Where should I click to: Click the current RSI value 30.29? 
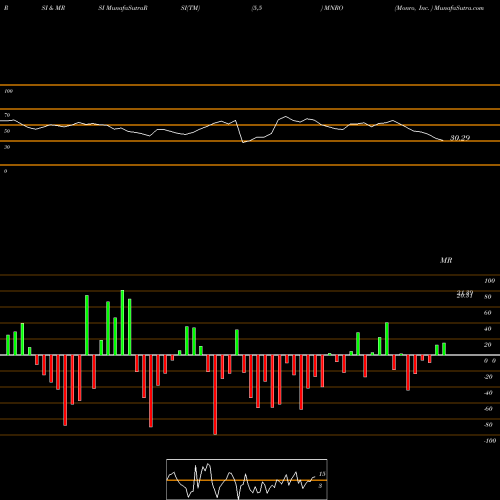click(x=460, y=138)
